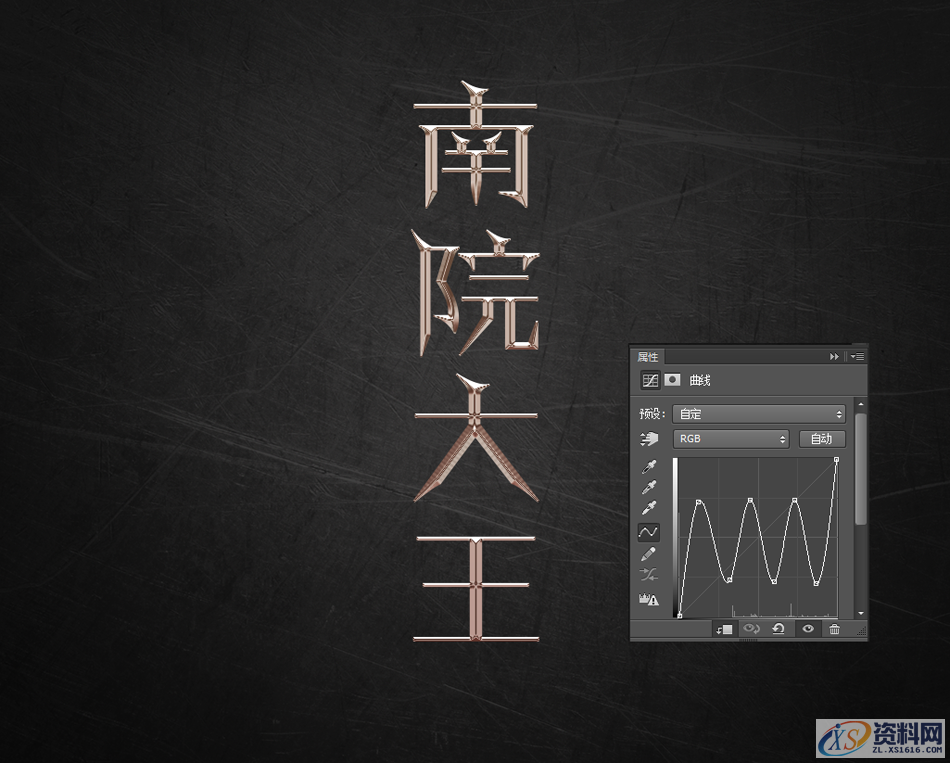Click the layer mask icon beside the Curves label

click(x=671, y=381)
